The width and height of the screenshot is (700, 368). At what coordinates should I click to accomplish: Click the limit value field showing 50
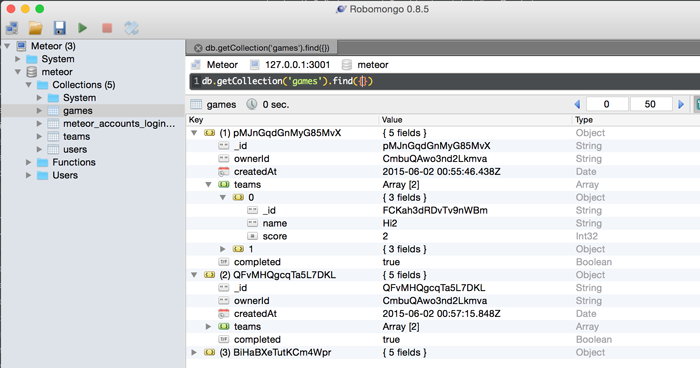(650, 105)
